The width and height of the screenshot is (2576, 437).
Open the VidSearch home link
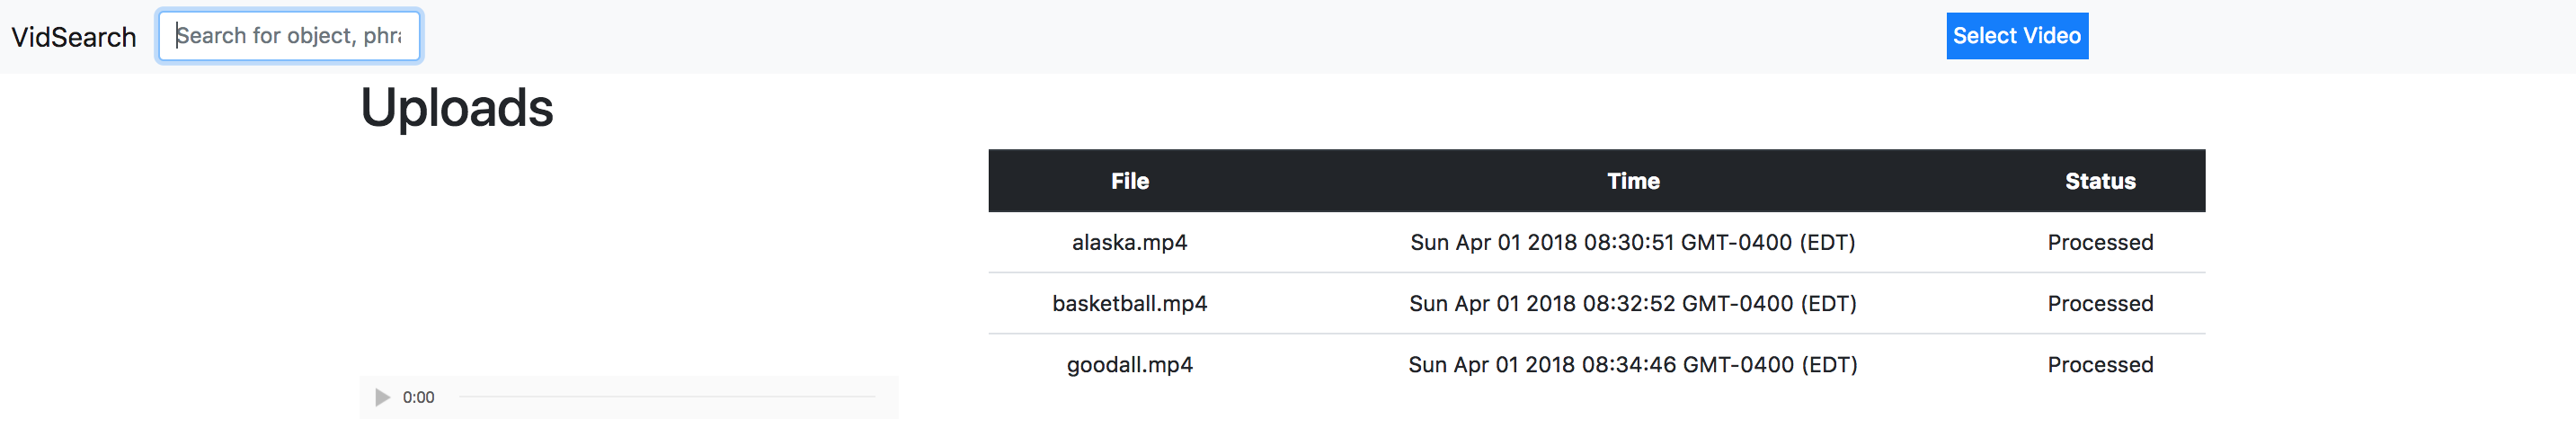[x=74, y=37]
